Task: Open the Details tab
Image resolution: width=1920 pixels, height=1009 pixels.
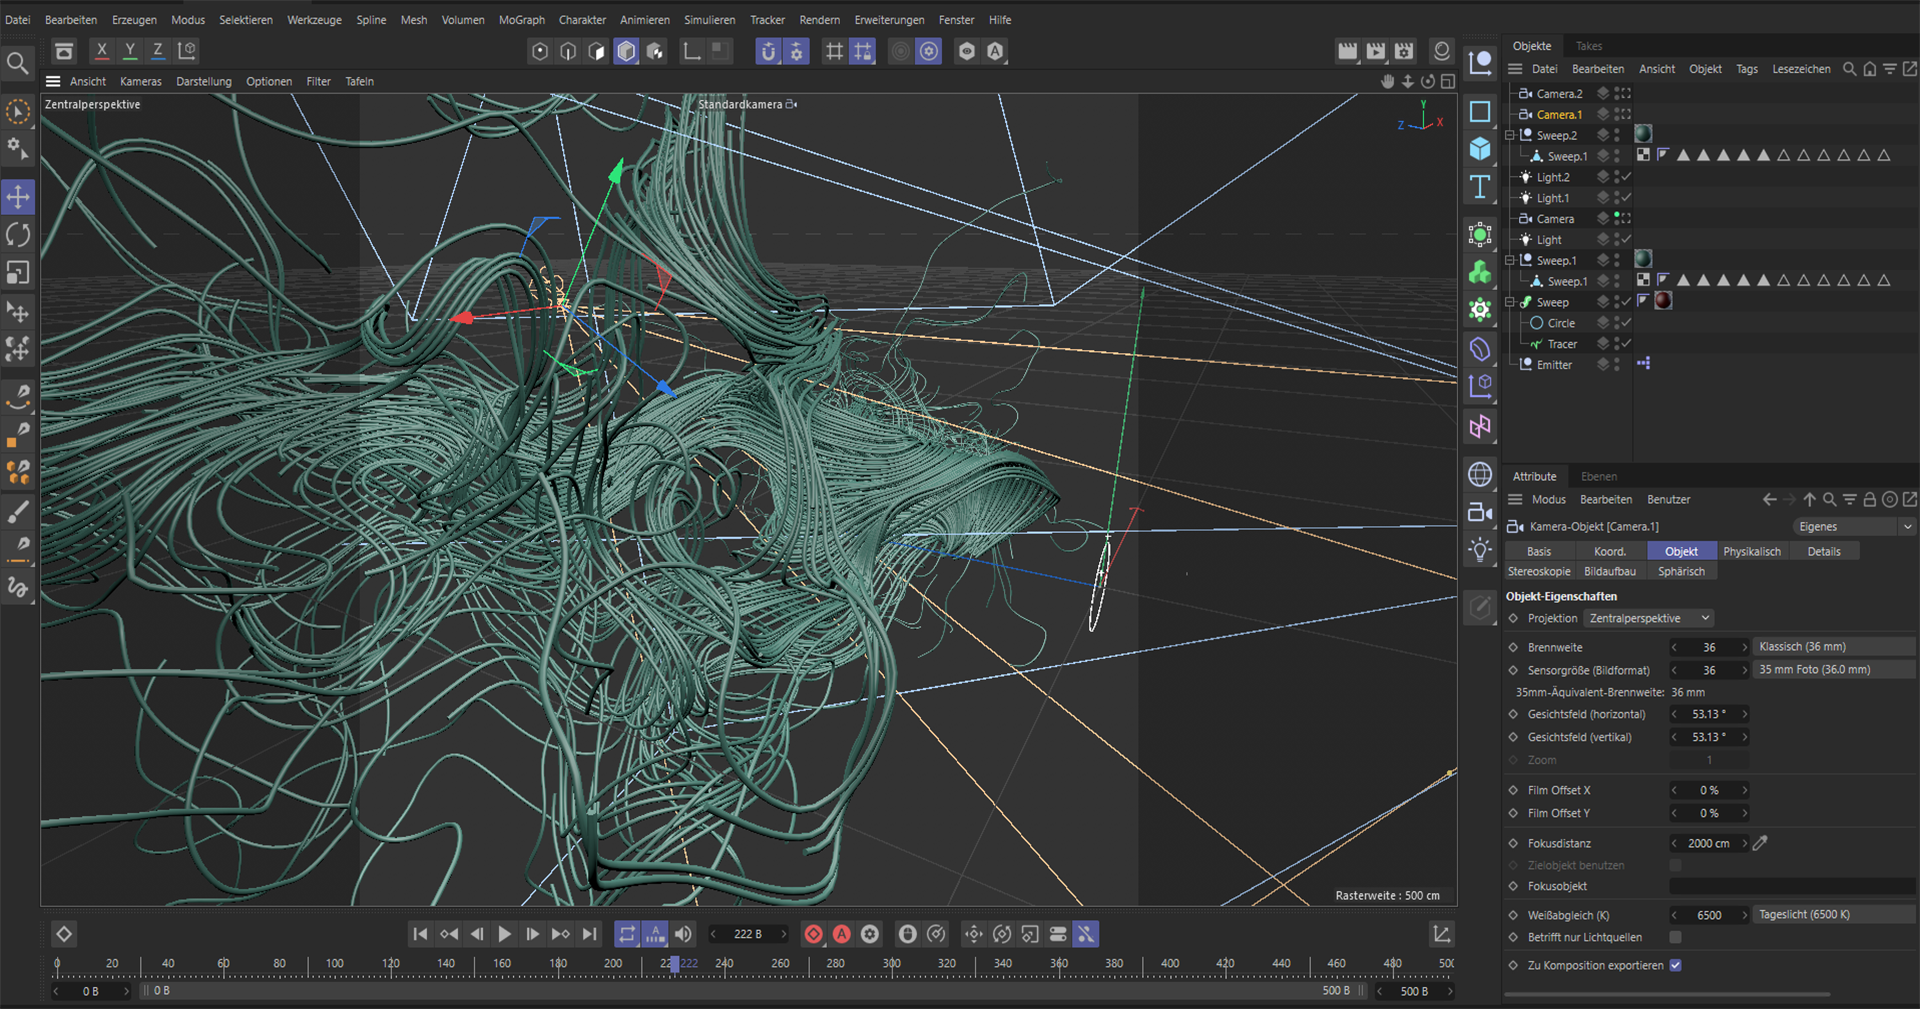Action: tap(1823, 552)
